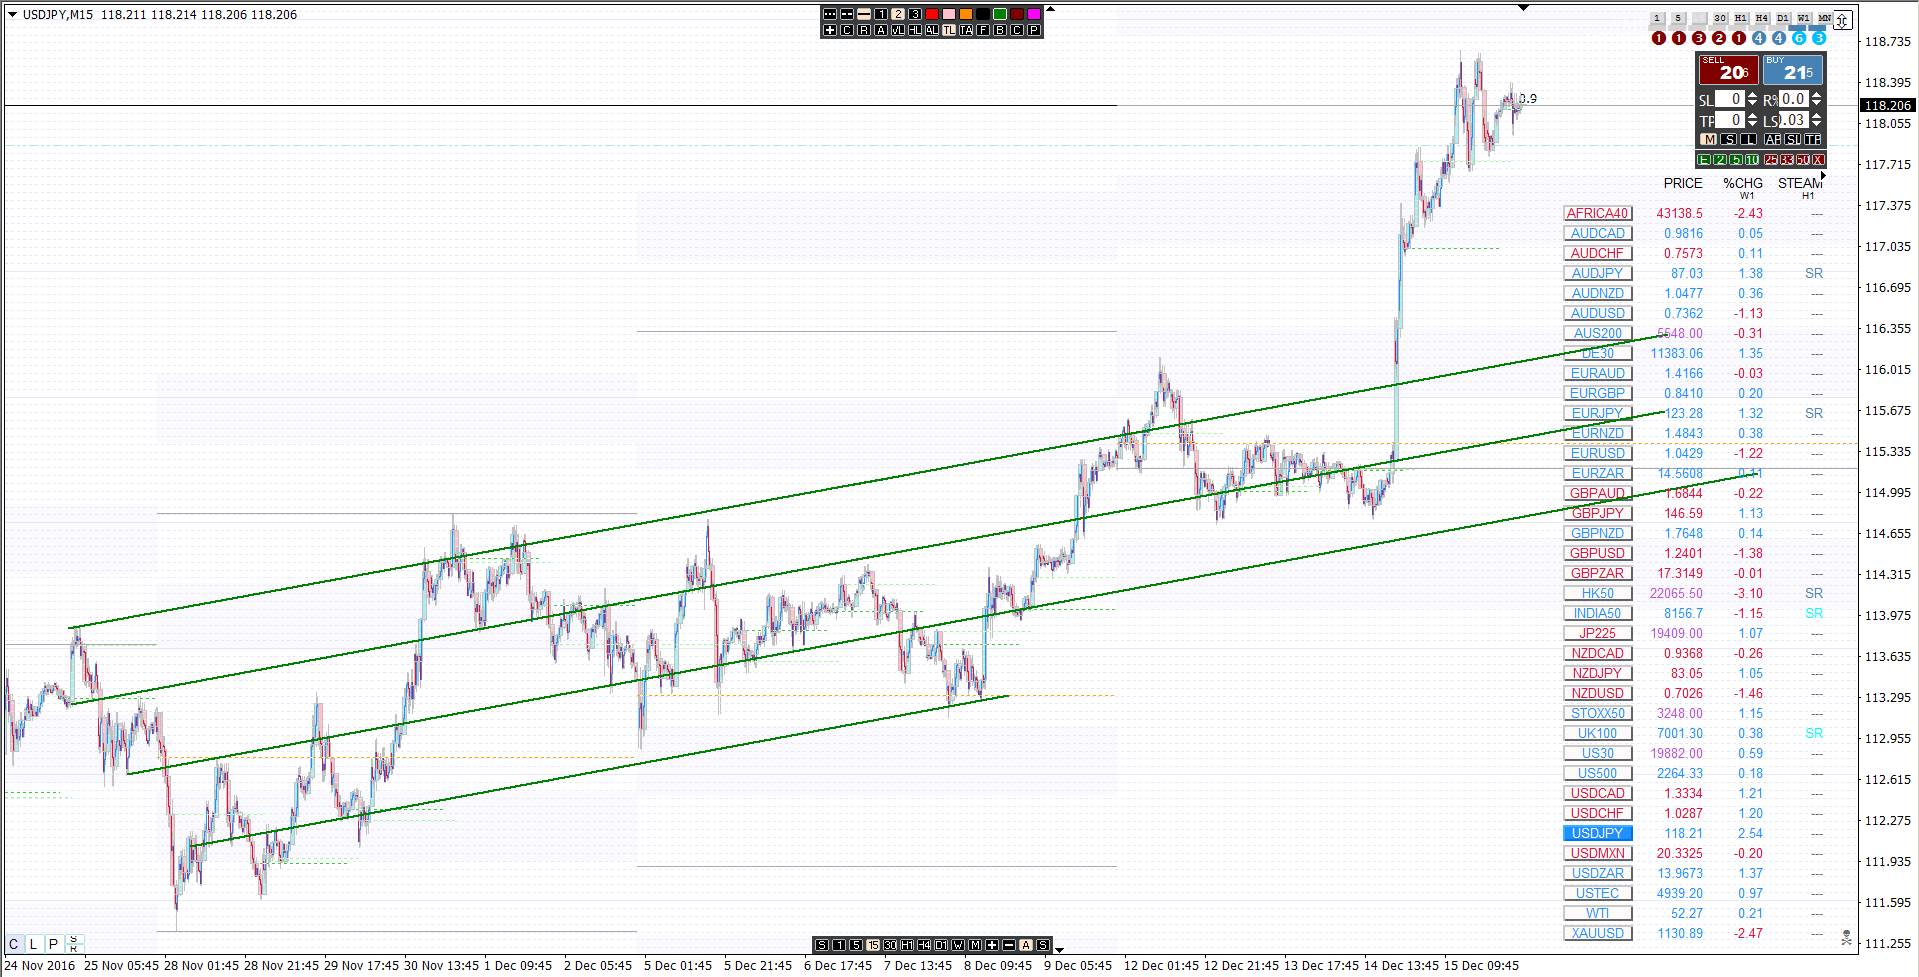Adjust the R% stepper arrows
1919x977 pixels.
pos(1816,99)
